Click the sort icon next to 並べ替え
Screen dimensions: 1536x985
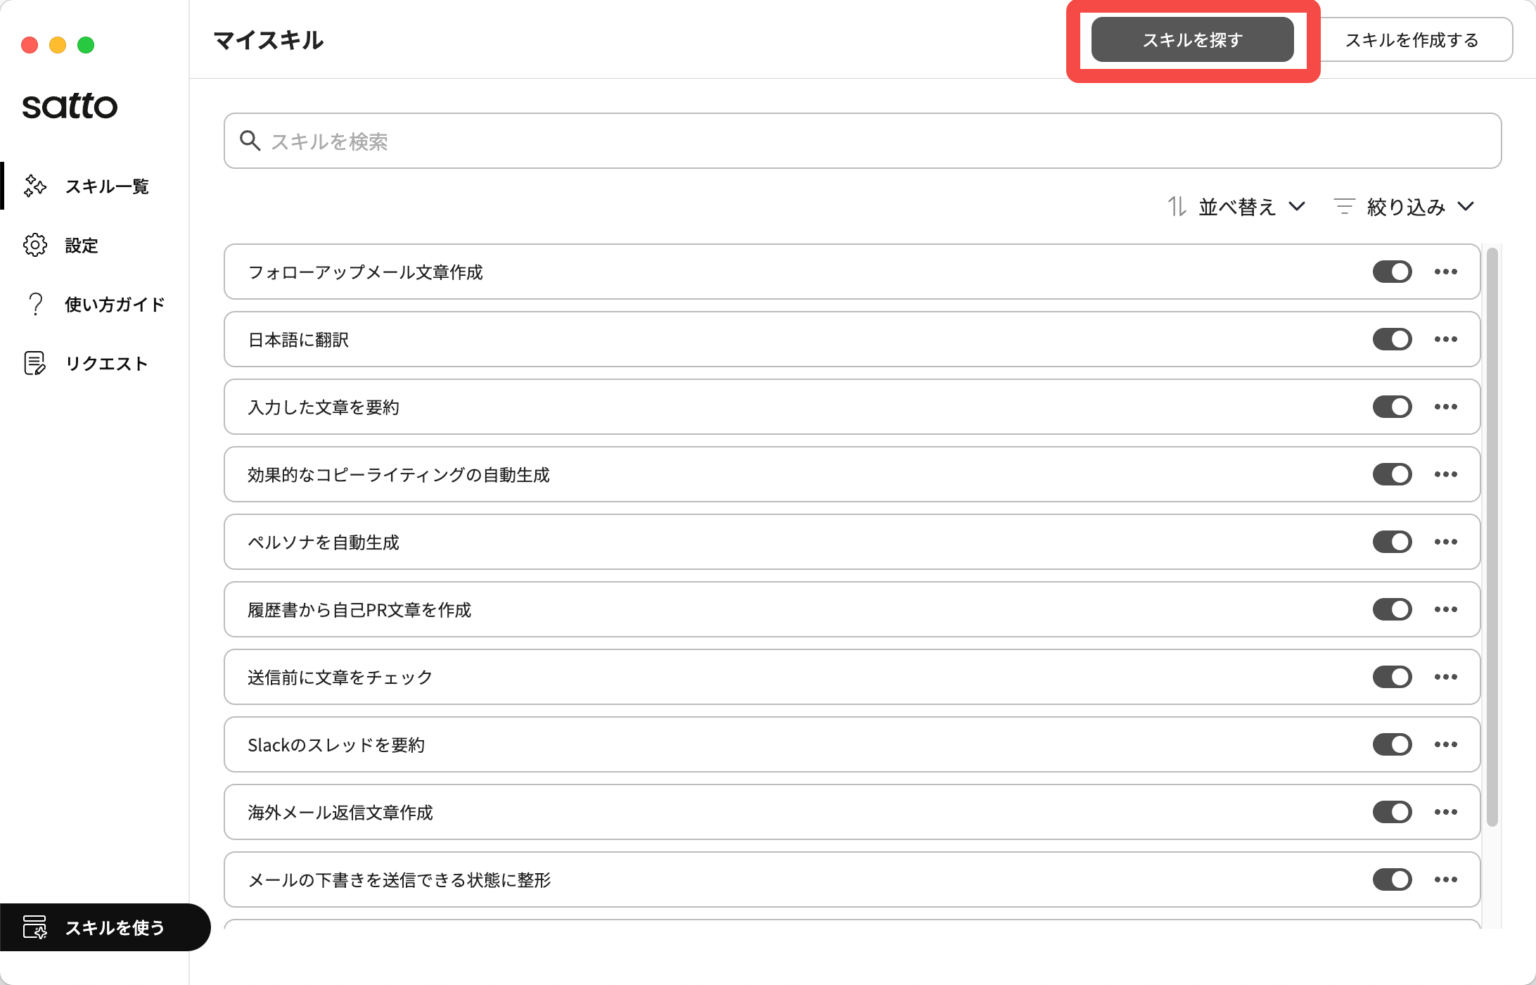click(1177, 206)
